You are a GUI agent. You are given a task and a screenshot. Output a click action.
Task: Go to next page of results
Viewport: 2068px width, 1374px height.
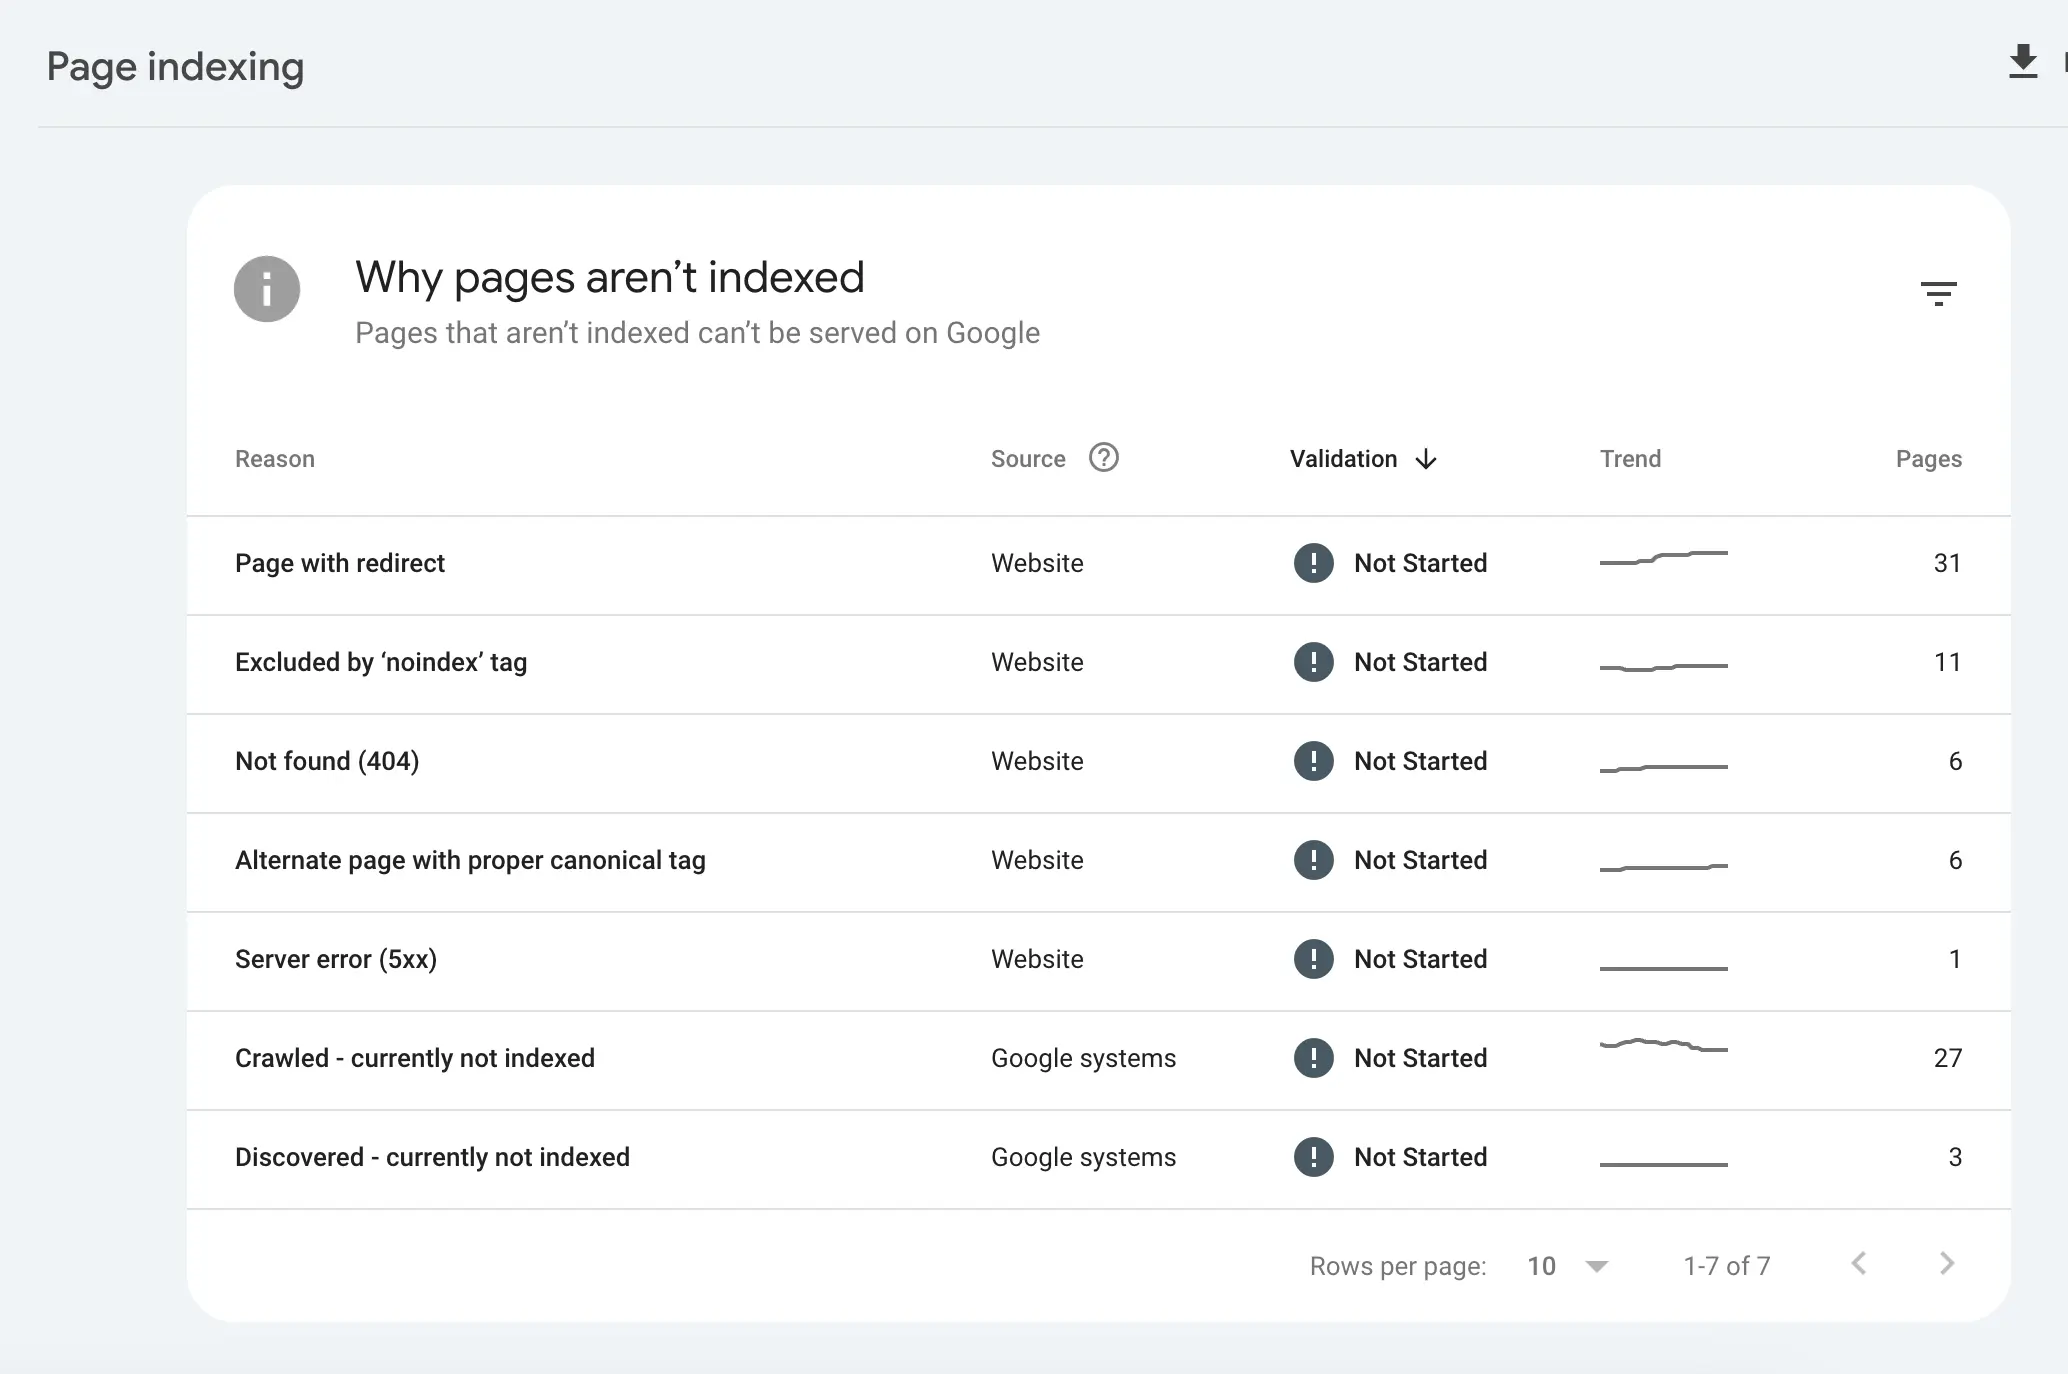1946,1264
